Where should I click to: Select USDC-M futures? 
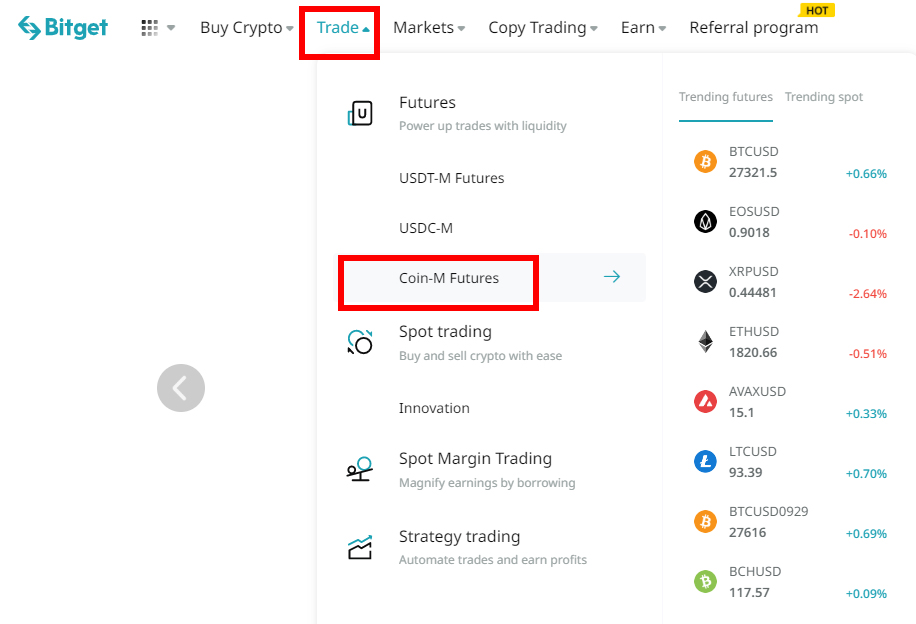click(x=426, y=228)
